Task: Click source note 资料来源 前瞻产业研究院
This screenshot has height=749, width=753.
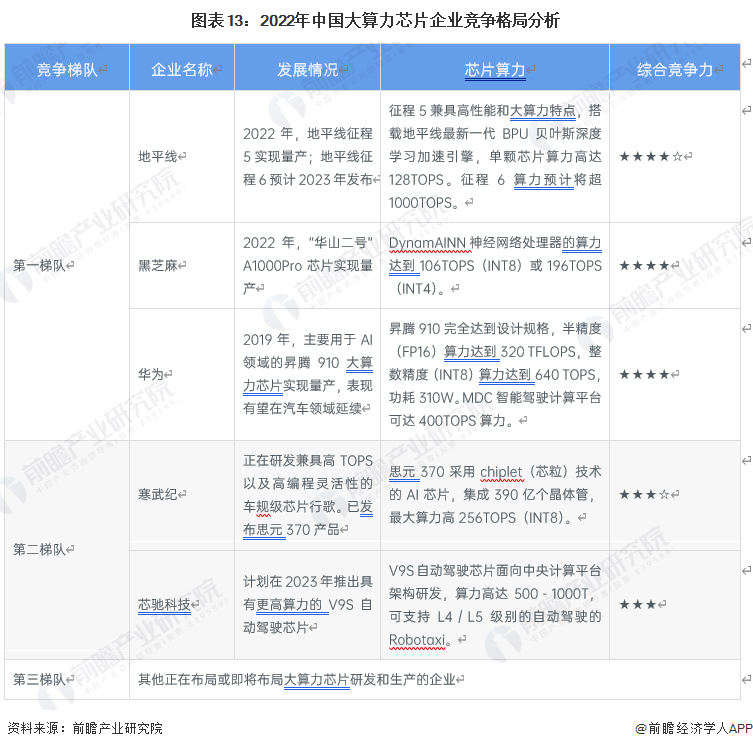Action: (85, 728)
